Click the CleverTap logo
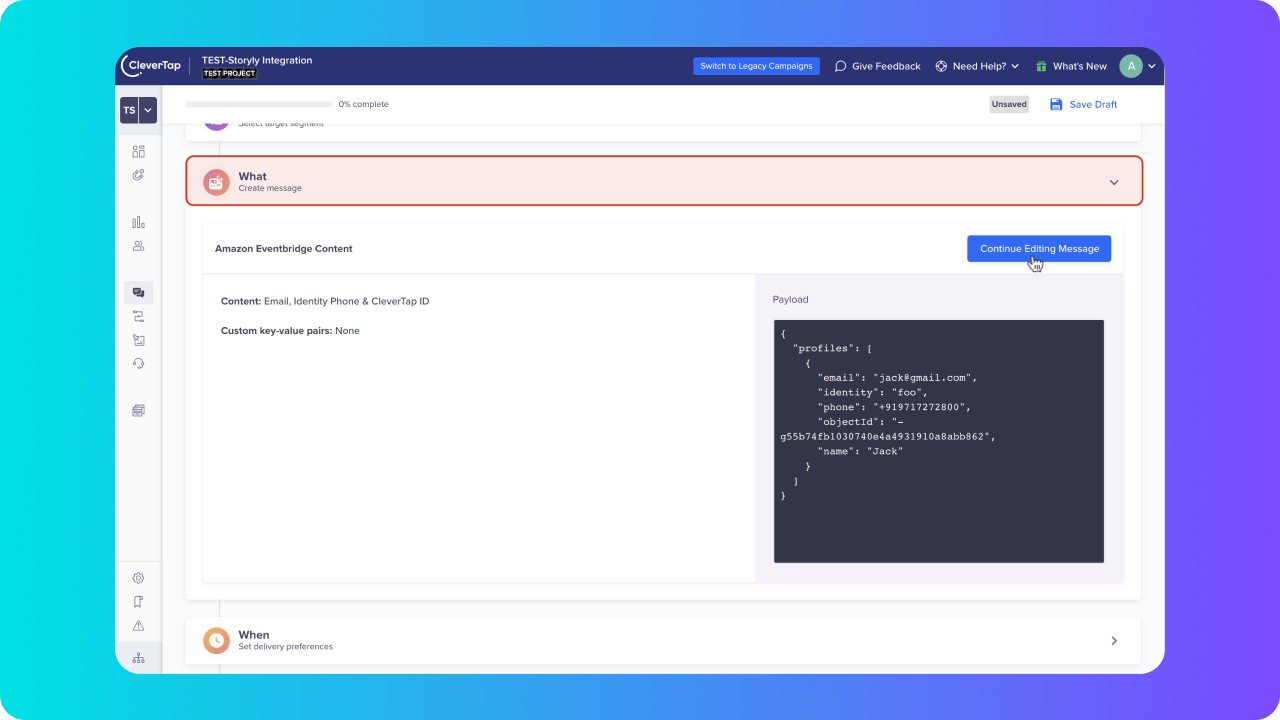The height and width of the screenshot is (720, 1280). (151, 66)
